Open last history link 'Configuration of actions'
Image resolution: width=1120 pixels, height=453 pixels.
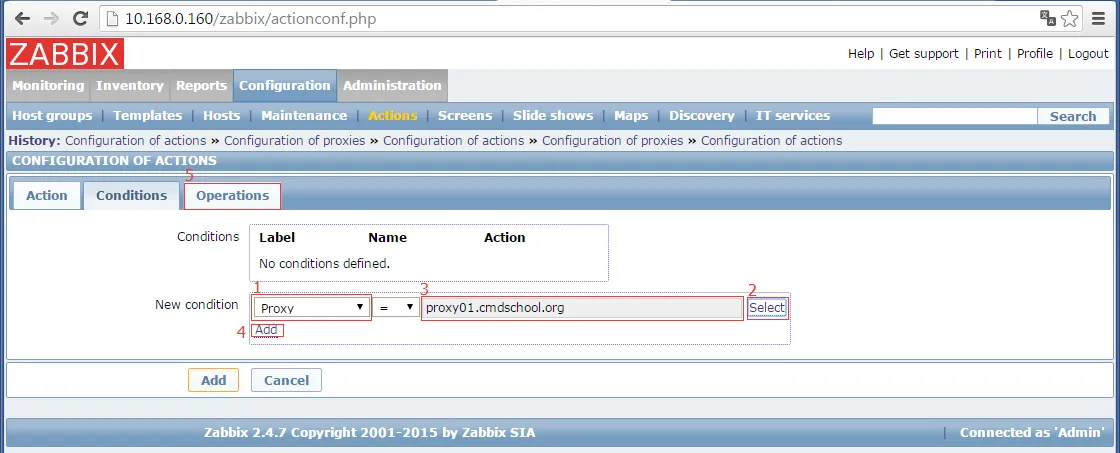[x=771, y=141]
